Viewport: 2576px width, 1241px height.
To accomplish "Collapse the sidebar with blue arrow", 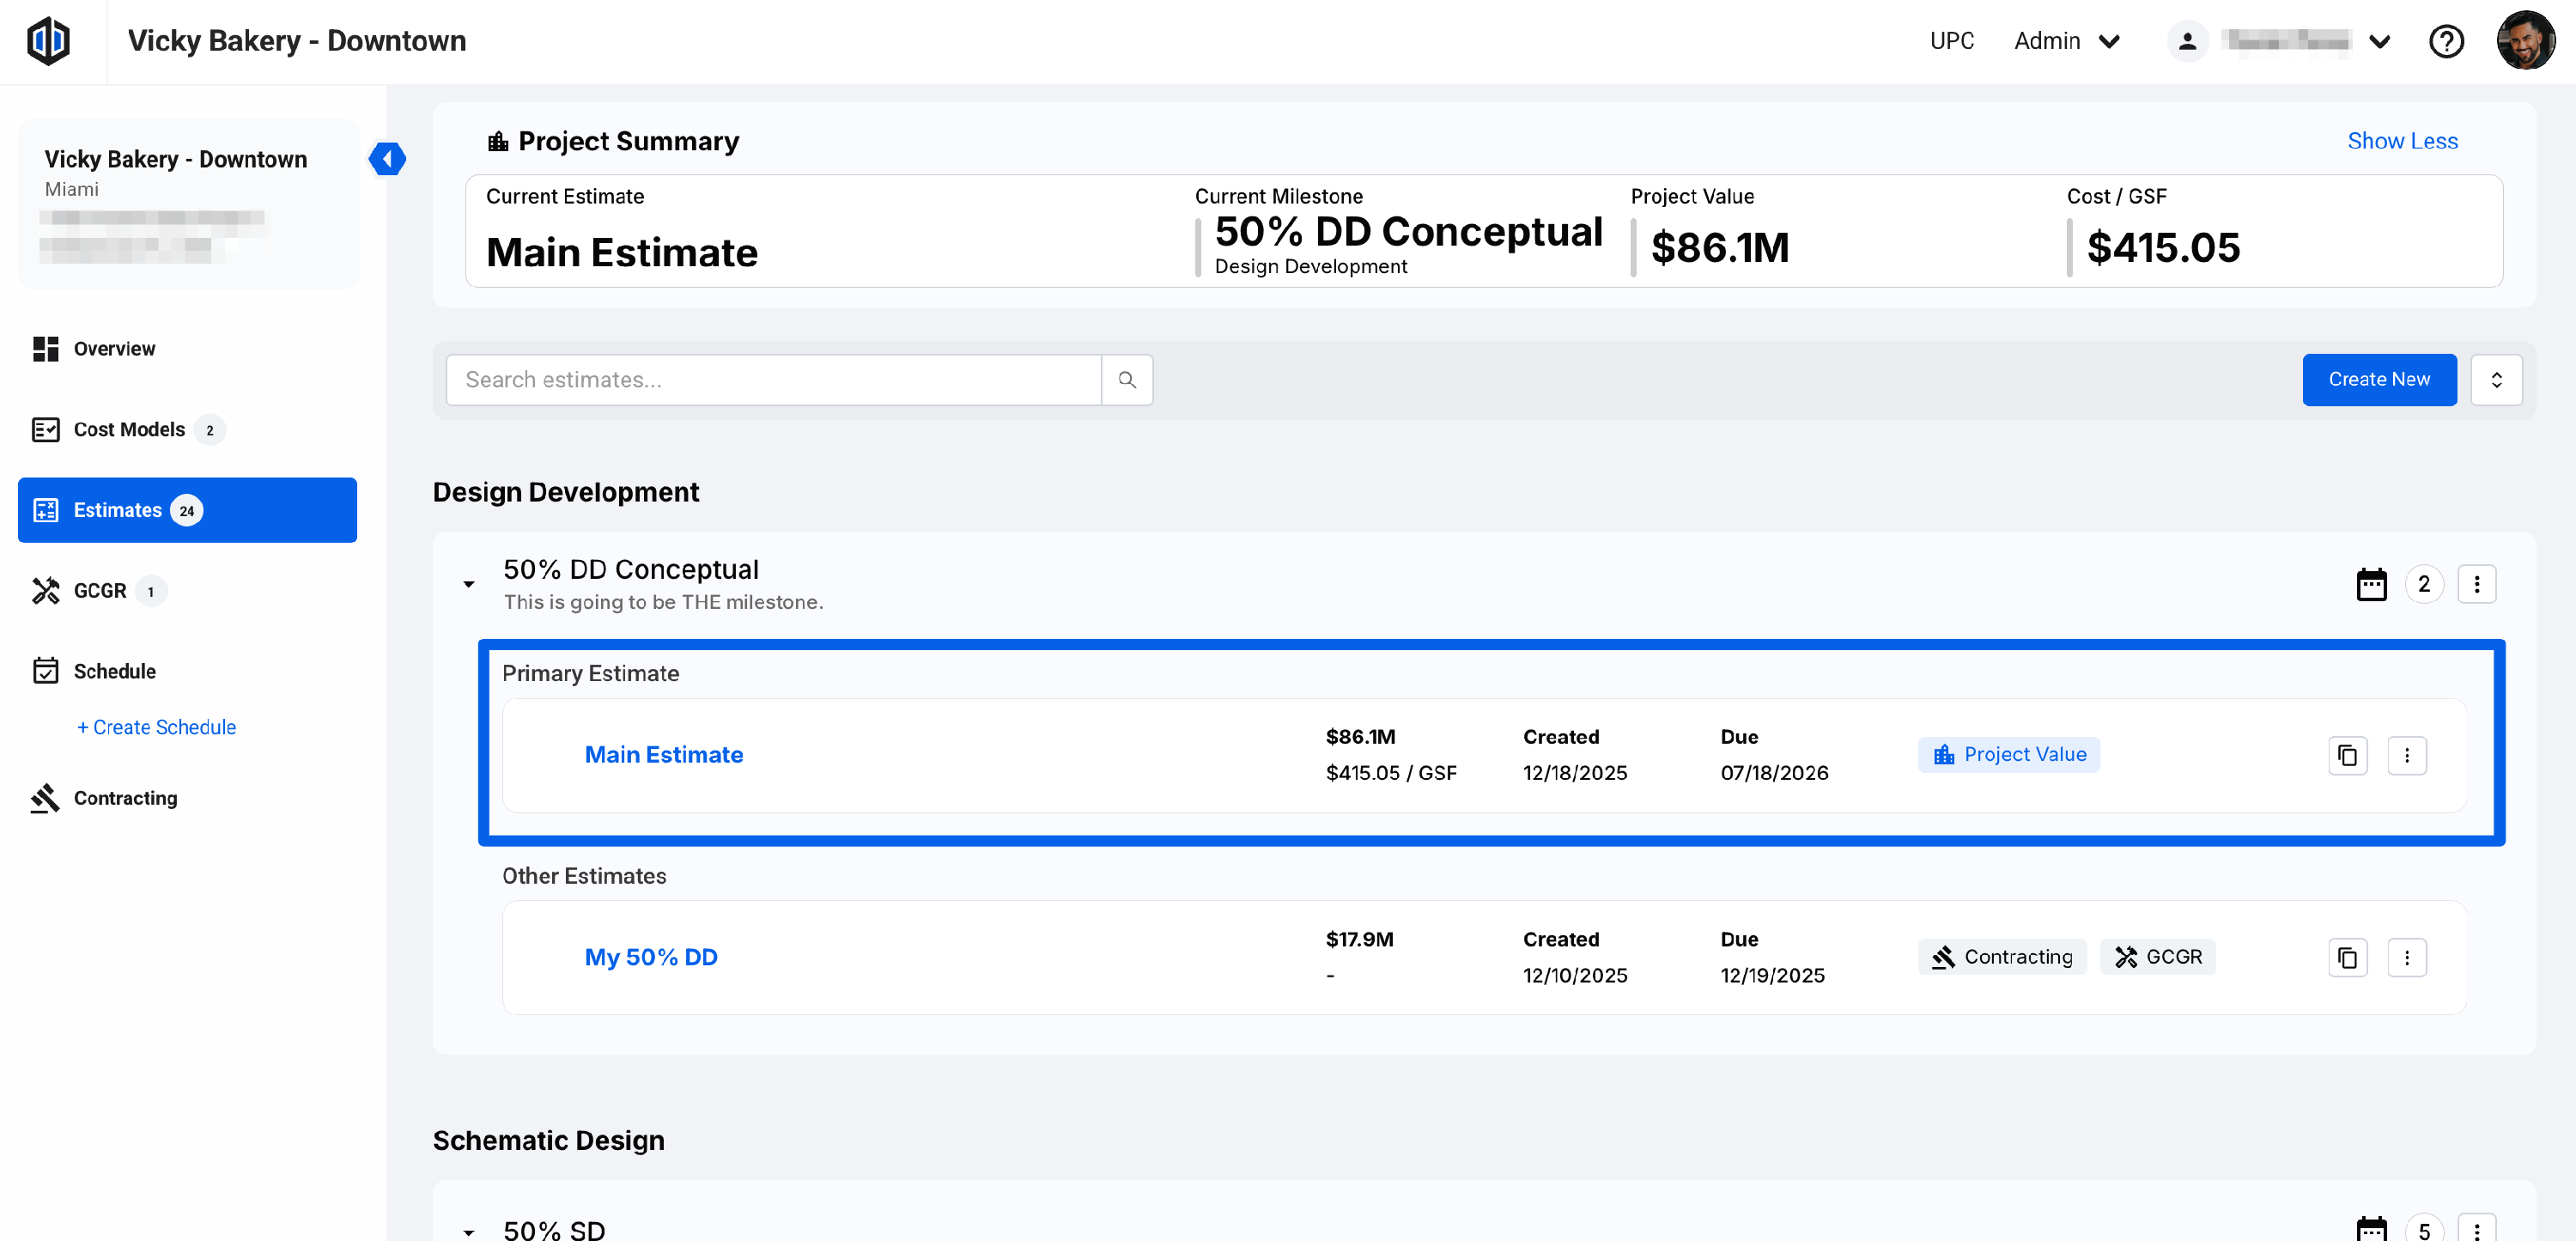I will tap(387, 158).
